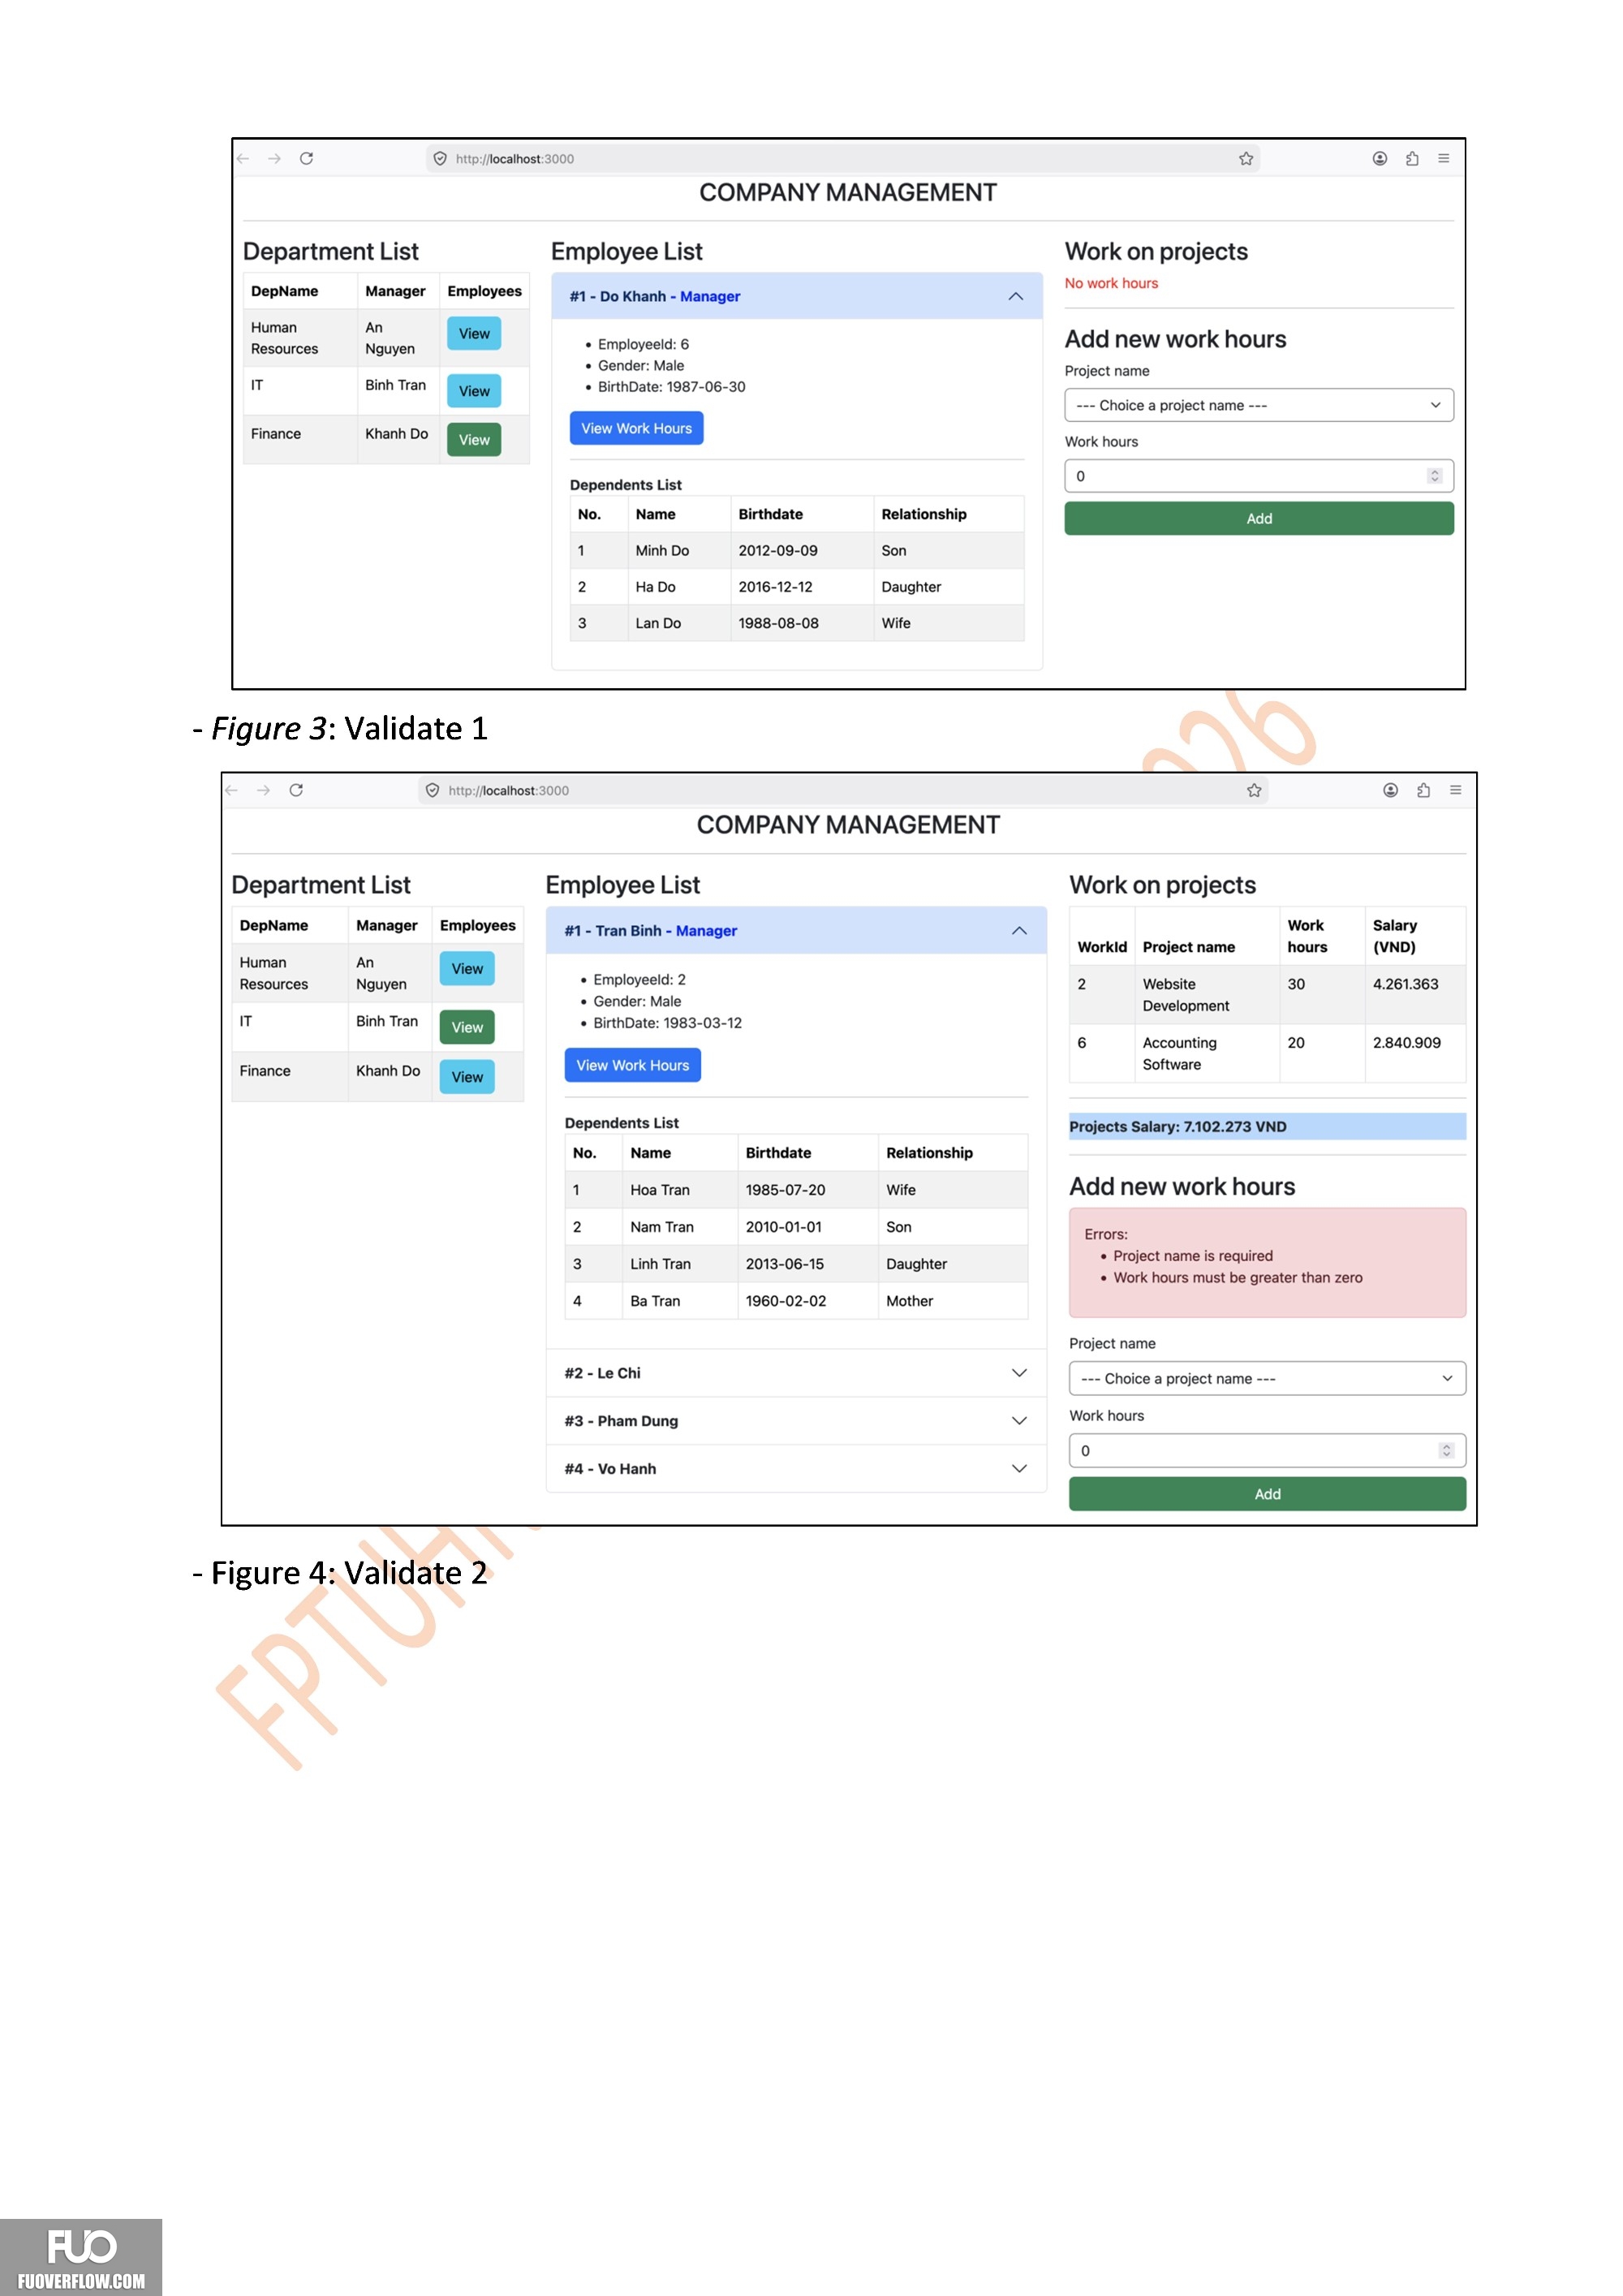Screen dimensions: 1623x2296
Task: Open the extensions icon in Figure 4 browser
Action: pos(1423,790)
